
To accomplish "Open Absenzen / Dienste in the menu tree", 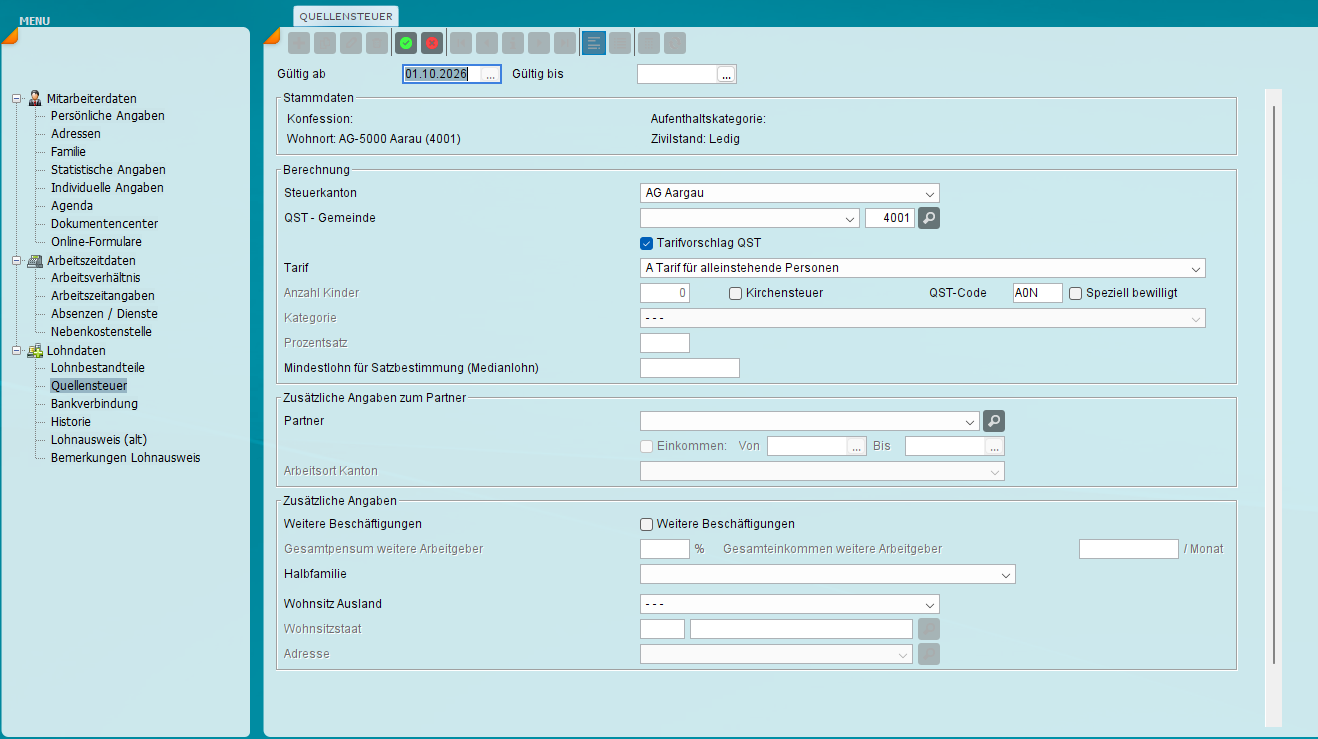I will coord(105,314).
